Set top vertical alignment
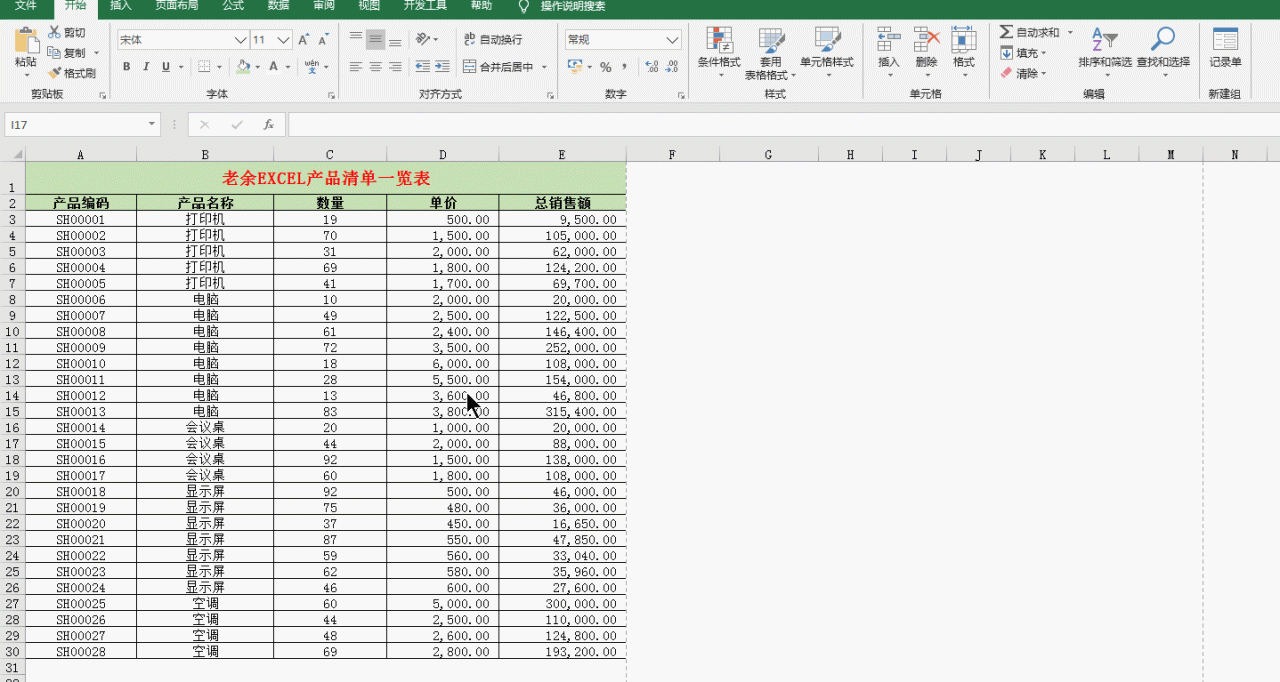 (356, 40)
